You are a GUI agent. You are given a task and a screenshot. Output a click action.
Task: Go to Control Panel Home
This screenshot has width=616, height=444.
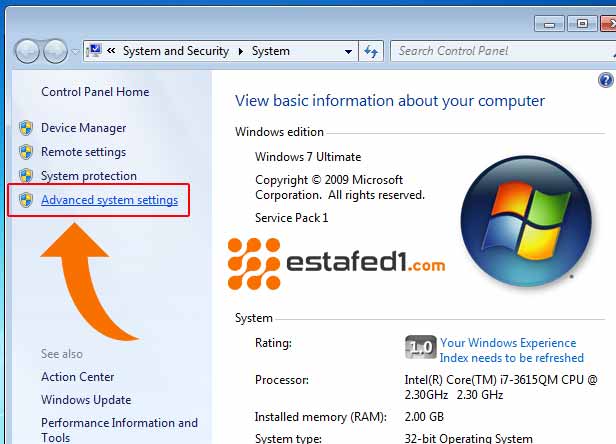point(95,92)
